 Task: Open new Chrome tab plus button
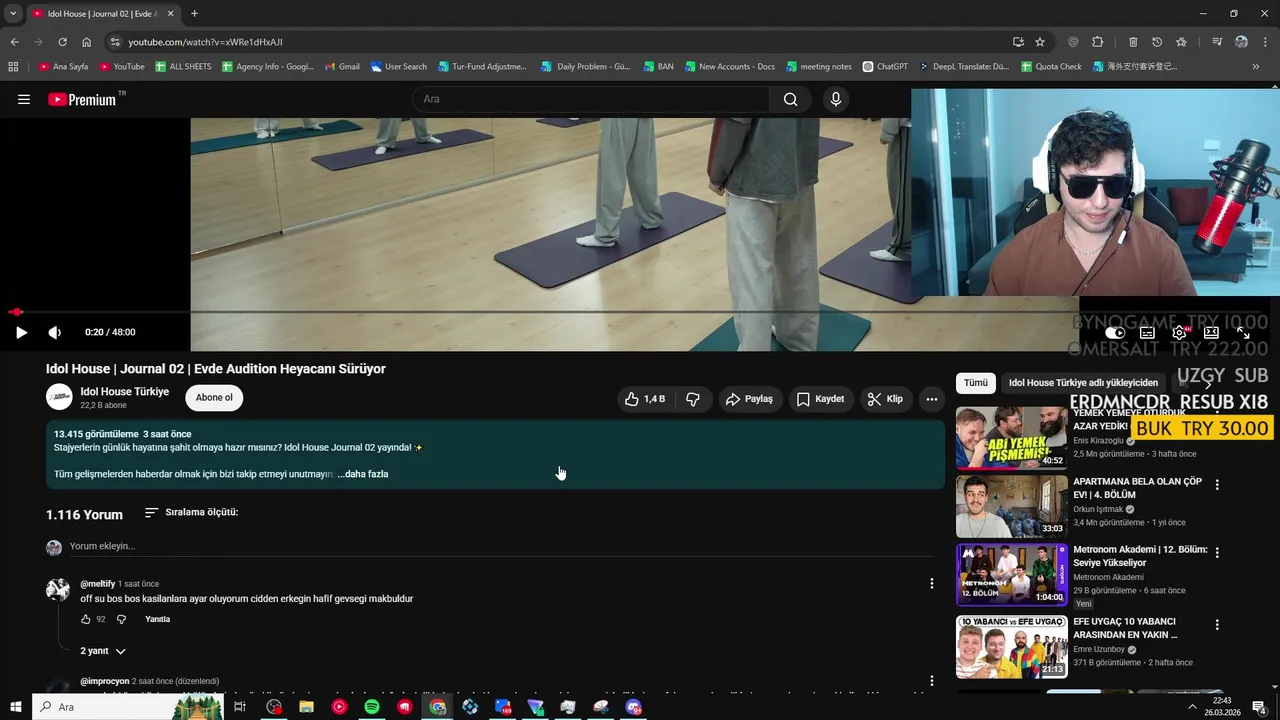(x=194, y=14)
